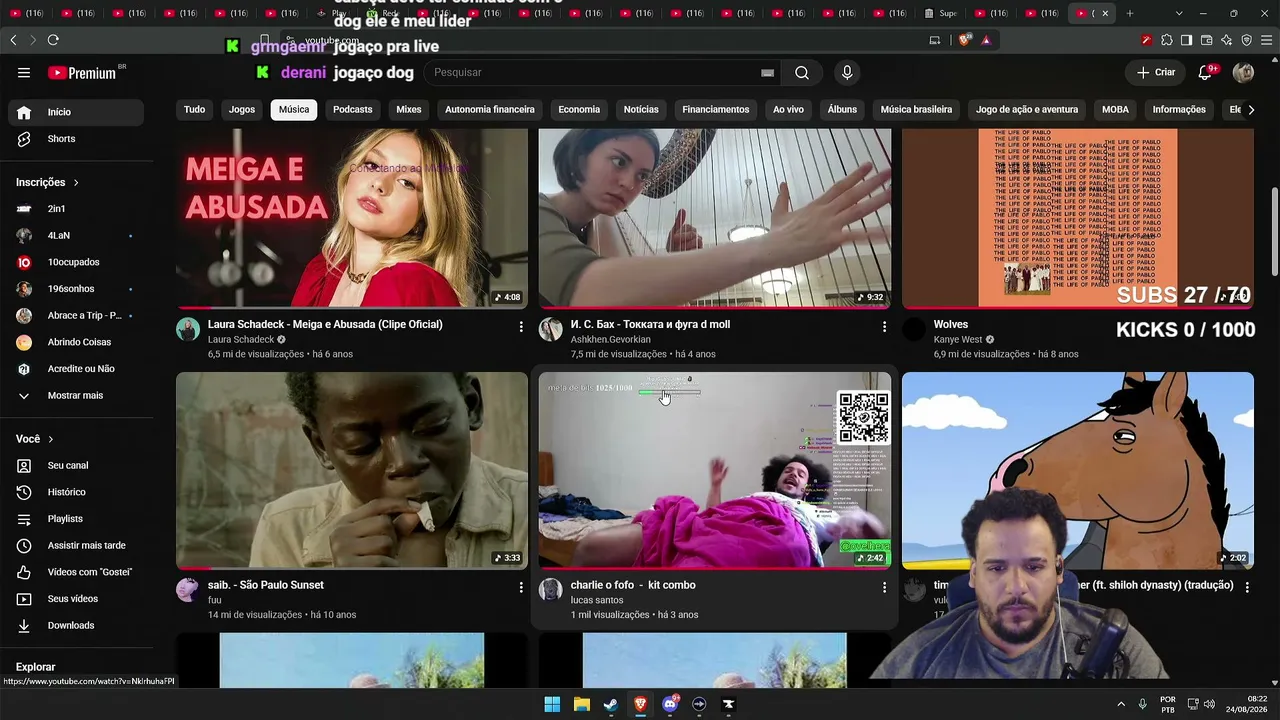Open the Brave main menu
The height and width of the screenshot is (720, 1280).
point(1266,40)
